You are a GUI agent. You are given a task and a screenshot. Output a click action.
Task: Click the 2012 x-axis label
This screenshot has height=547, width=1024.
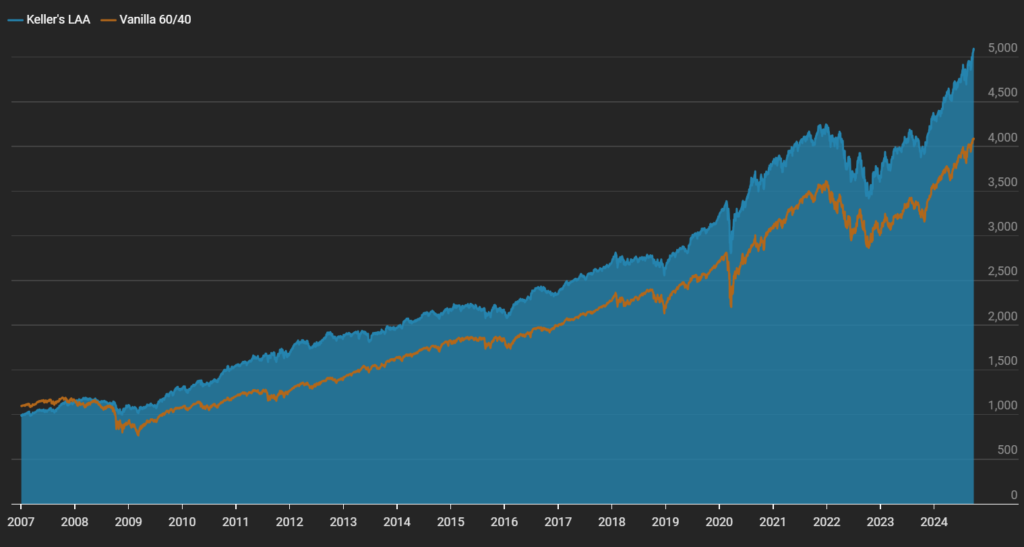[x=289, y=522]
